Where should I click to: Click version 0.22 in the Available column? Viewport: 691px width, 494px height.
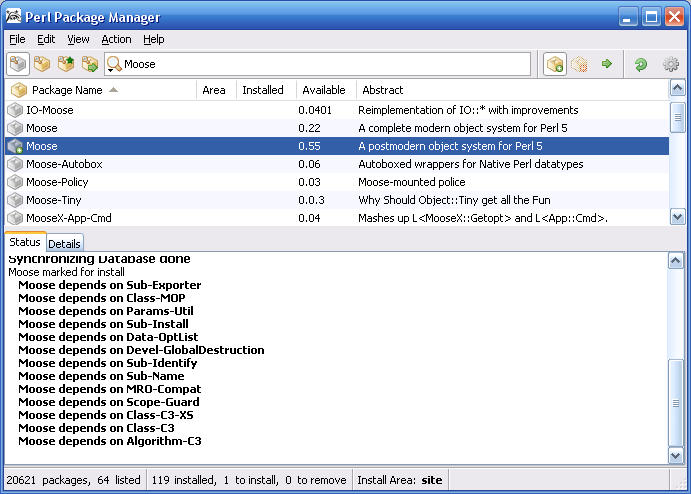pos(309,128)
